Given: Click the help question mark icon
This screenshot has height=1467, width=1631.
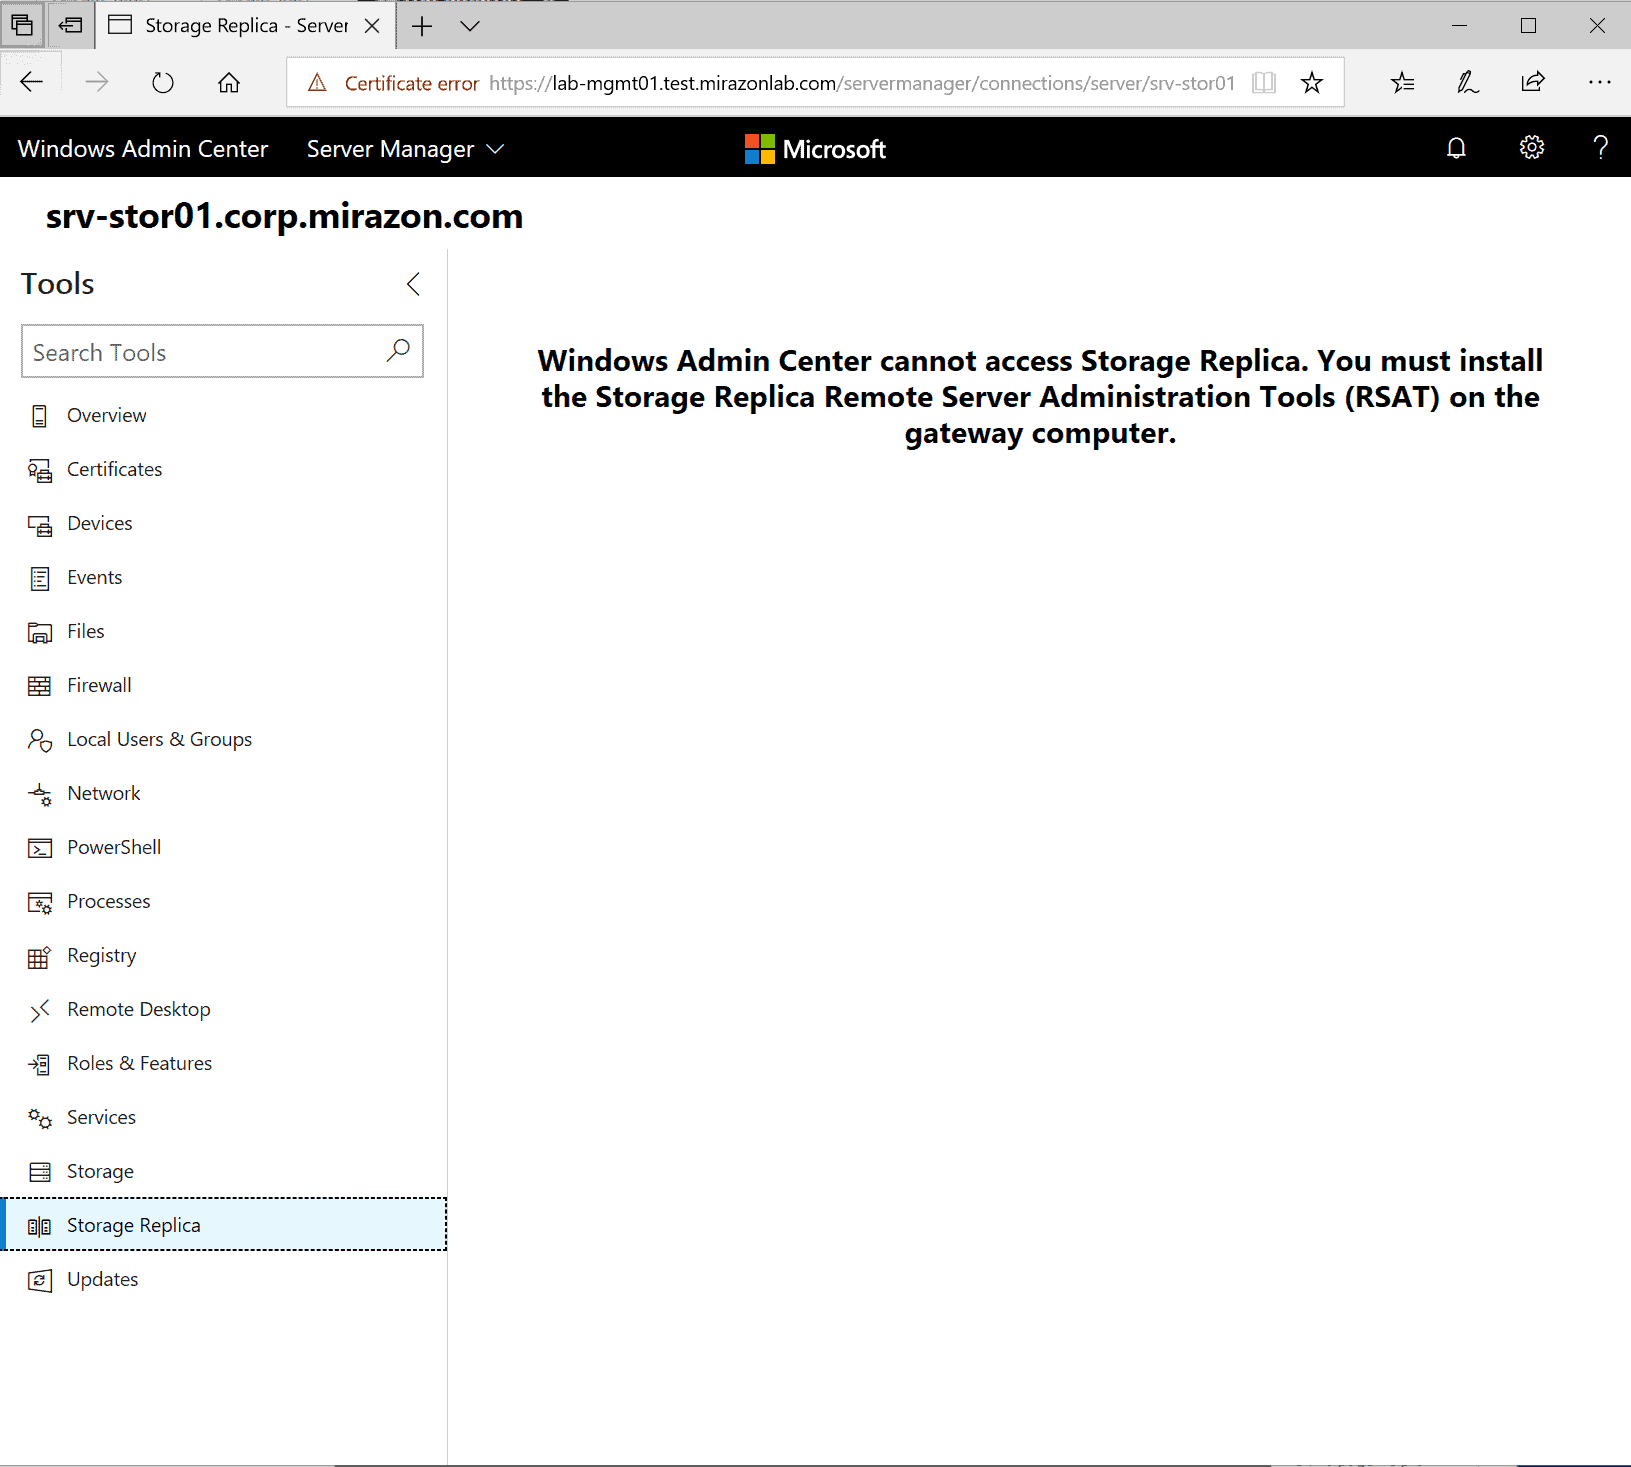Looking at the screenshot, I should coord(1600,148).
